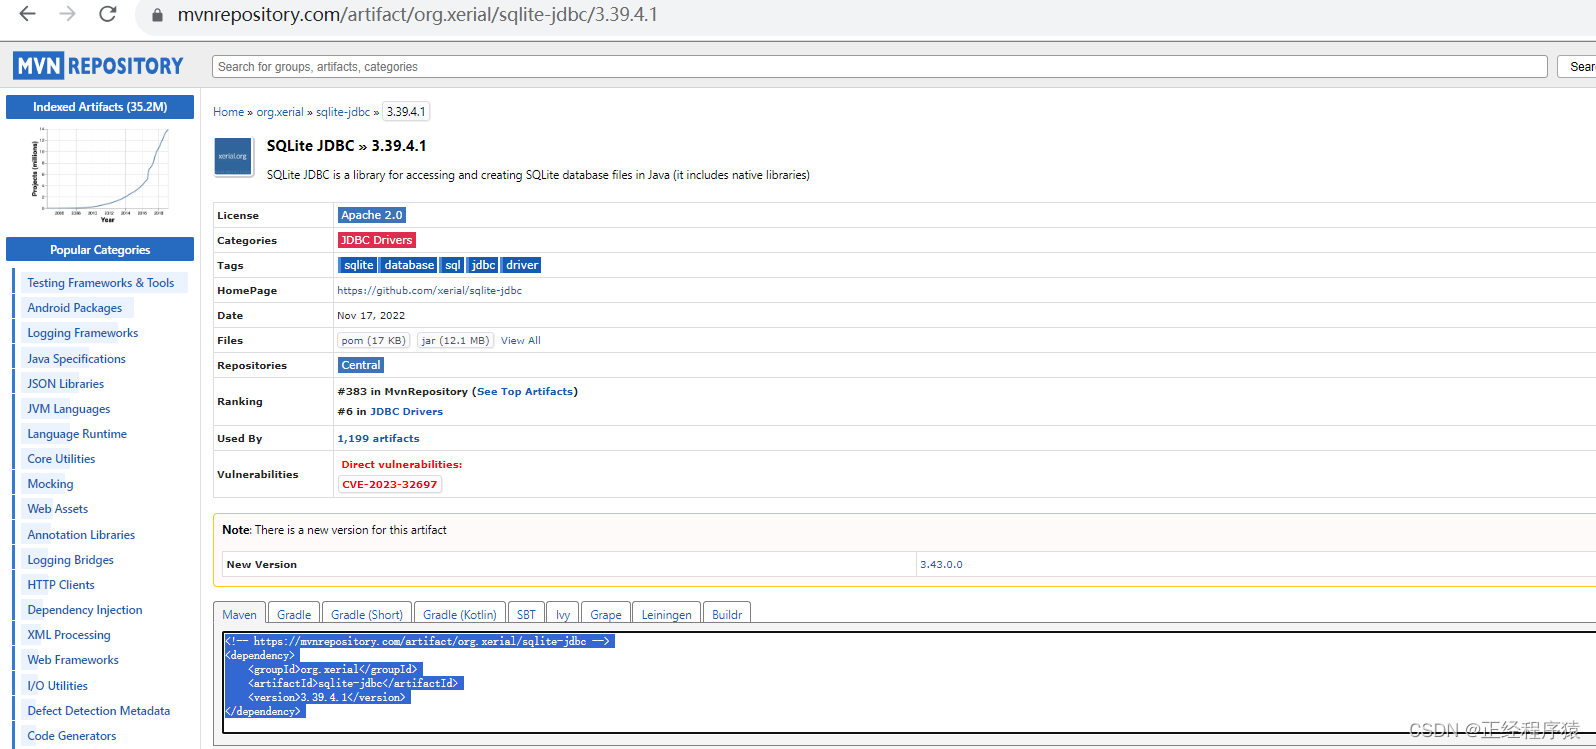Click View All files
This screenshot has width=1596, height=749.
click(x=520, y=340)
